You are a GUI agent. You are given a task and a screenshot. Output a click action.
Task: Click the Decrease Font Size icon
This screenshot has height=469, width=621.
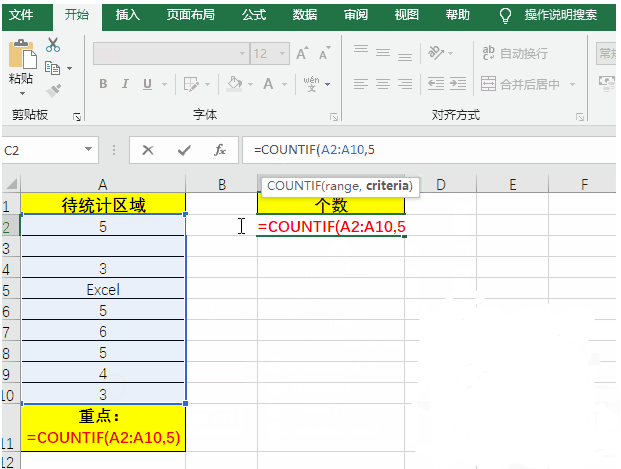pyautogui.click(x=324, y=53)
